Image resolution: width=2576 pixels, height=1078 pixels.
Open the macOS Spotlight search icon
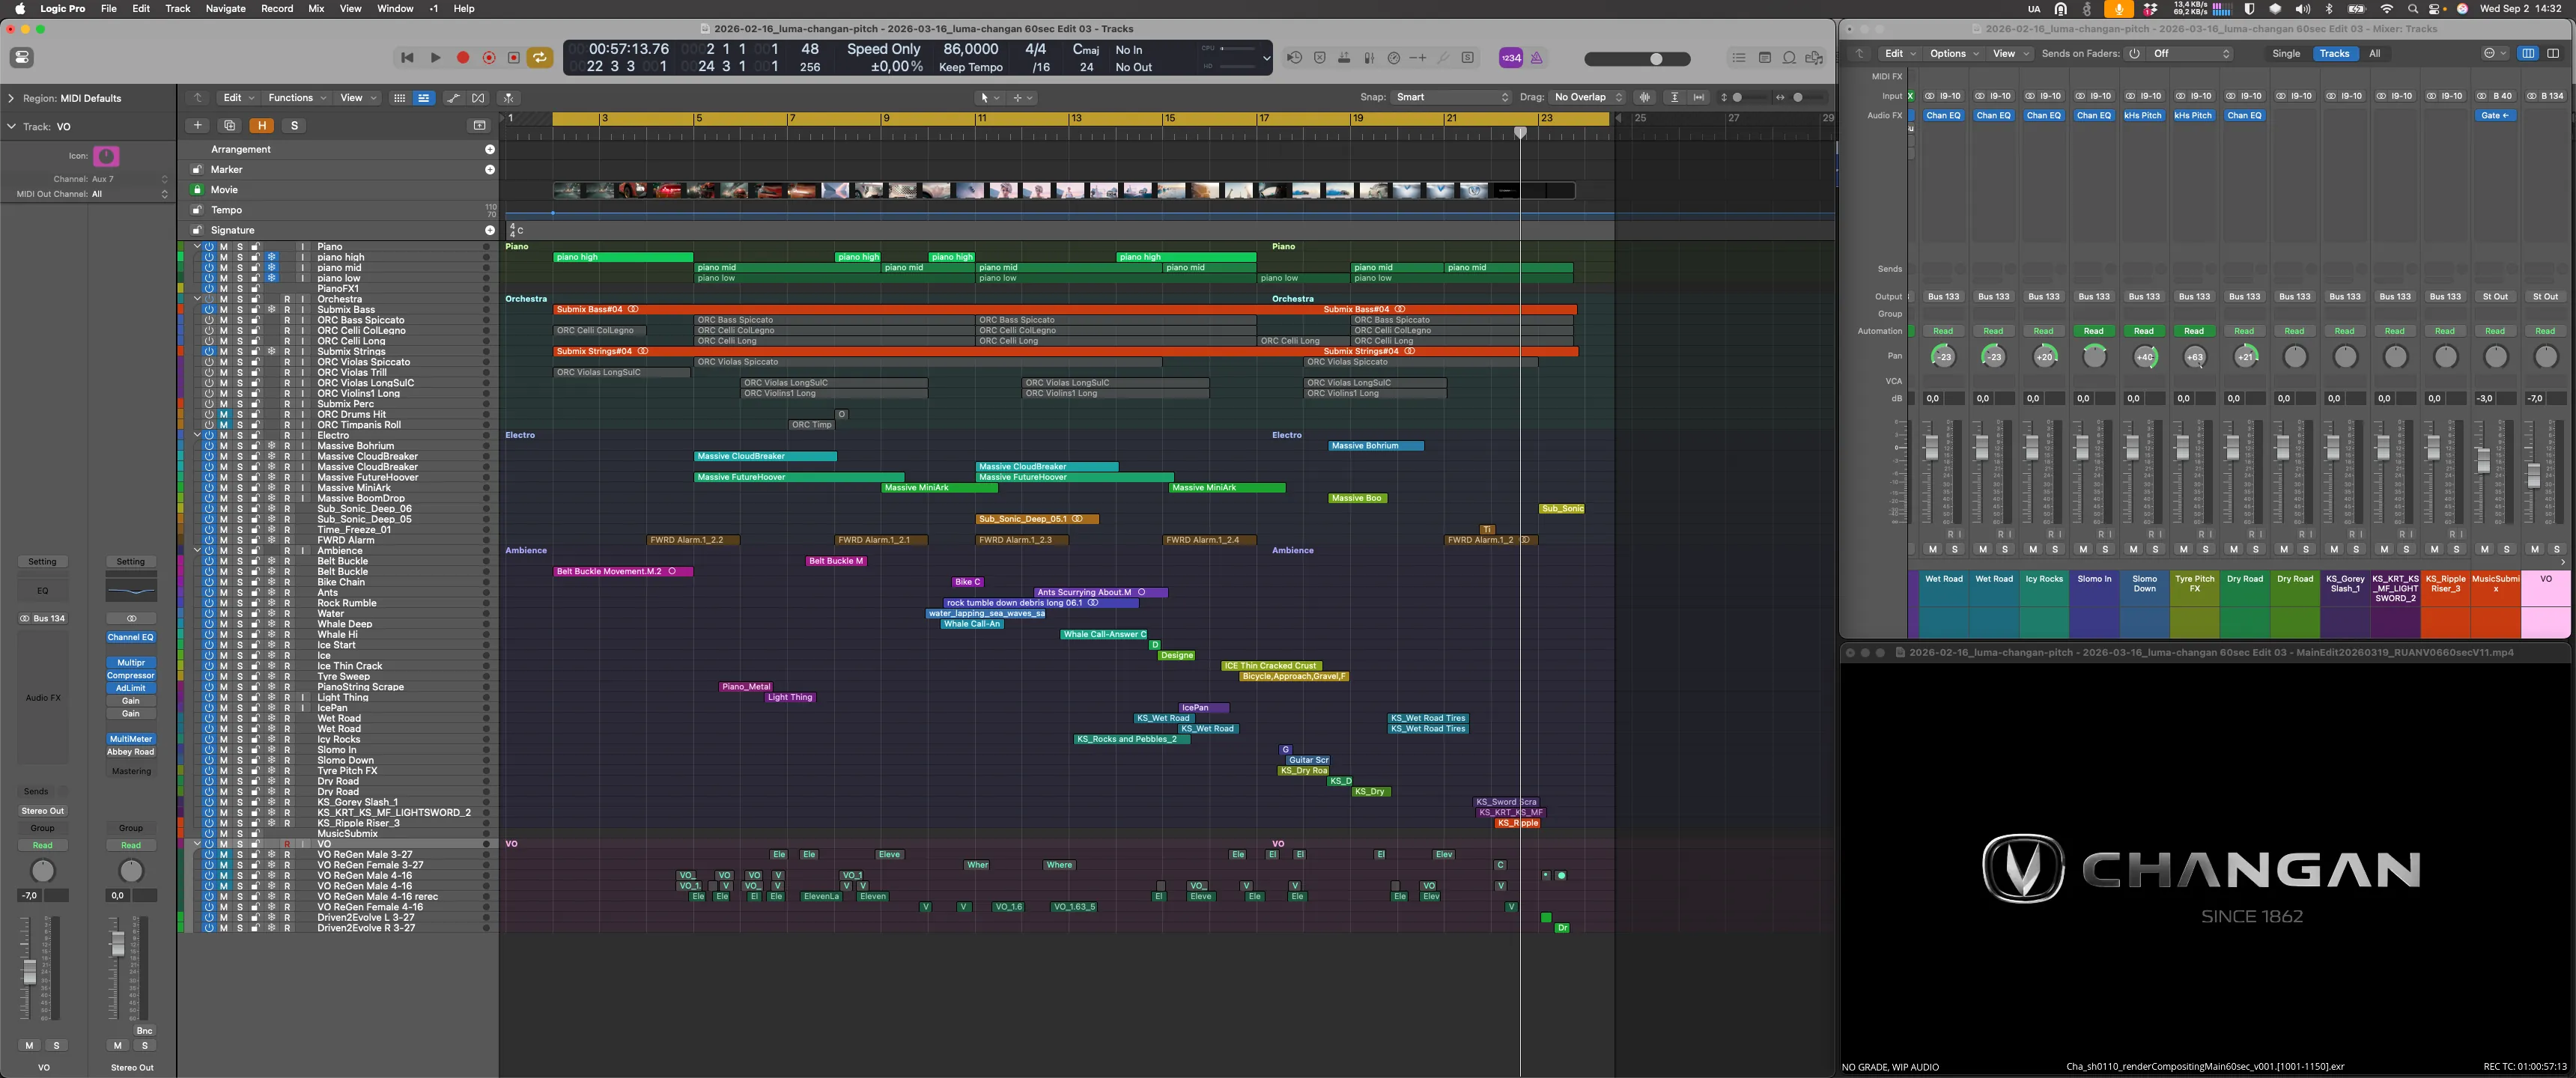click(2413, 8)
